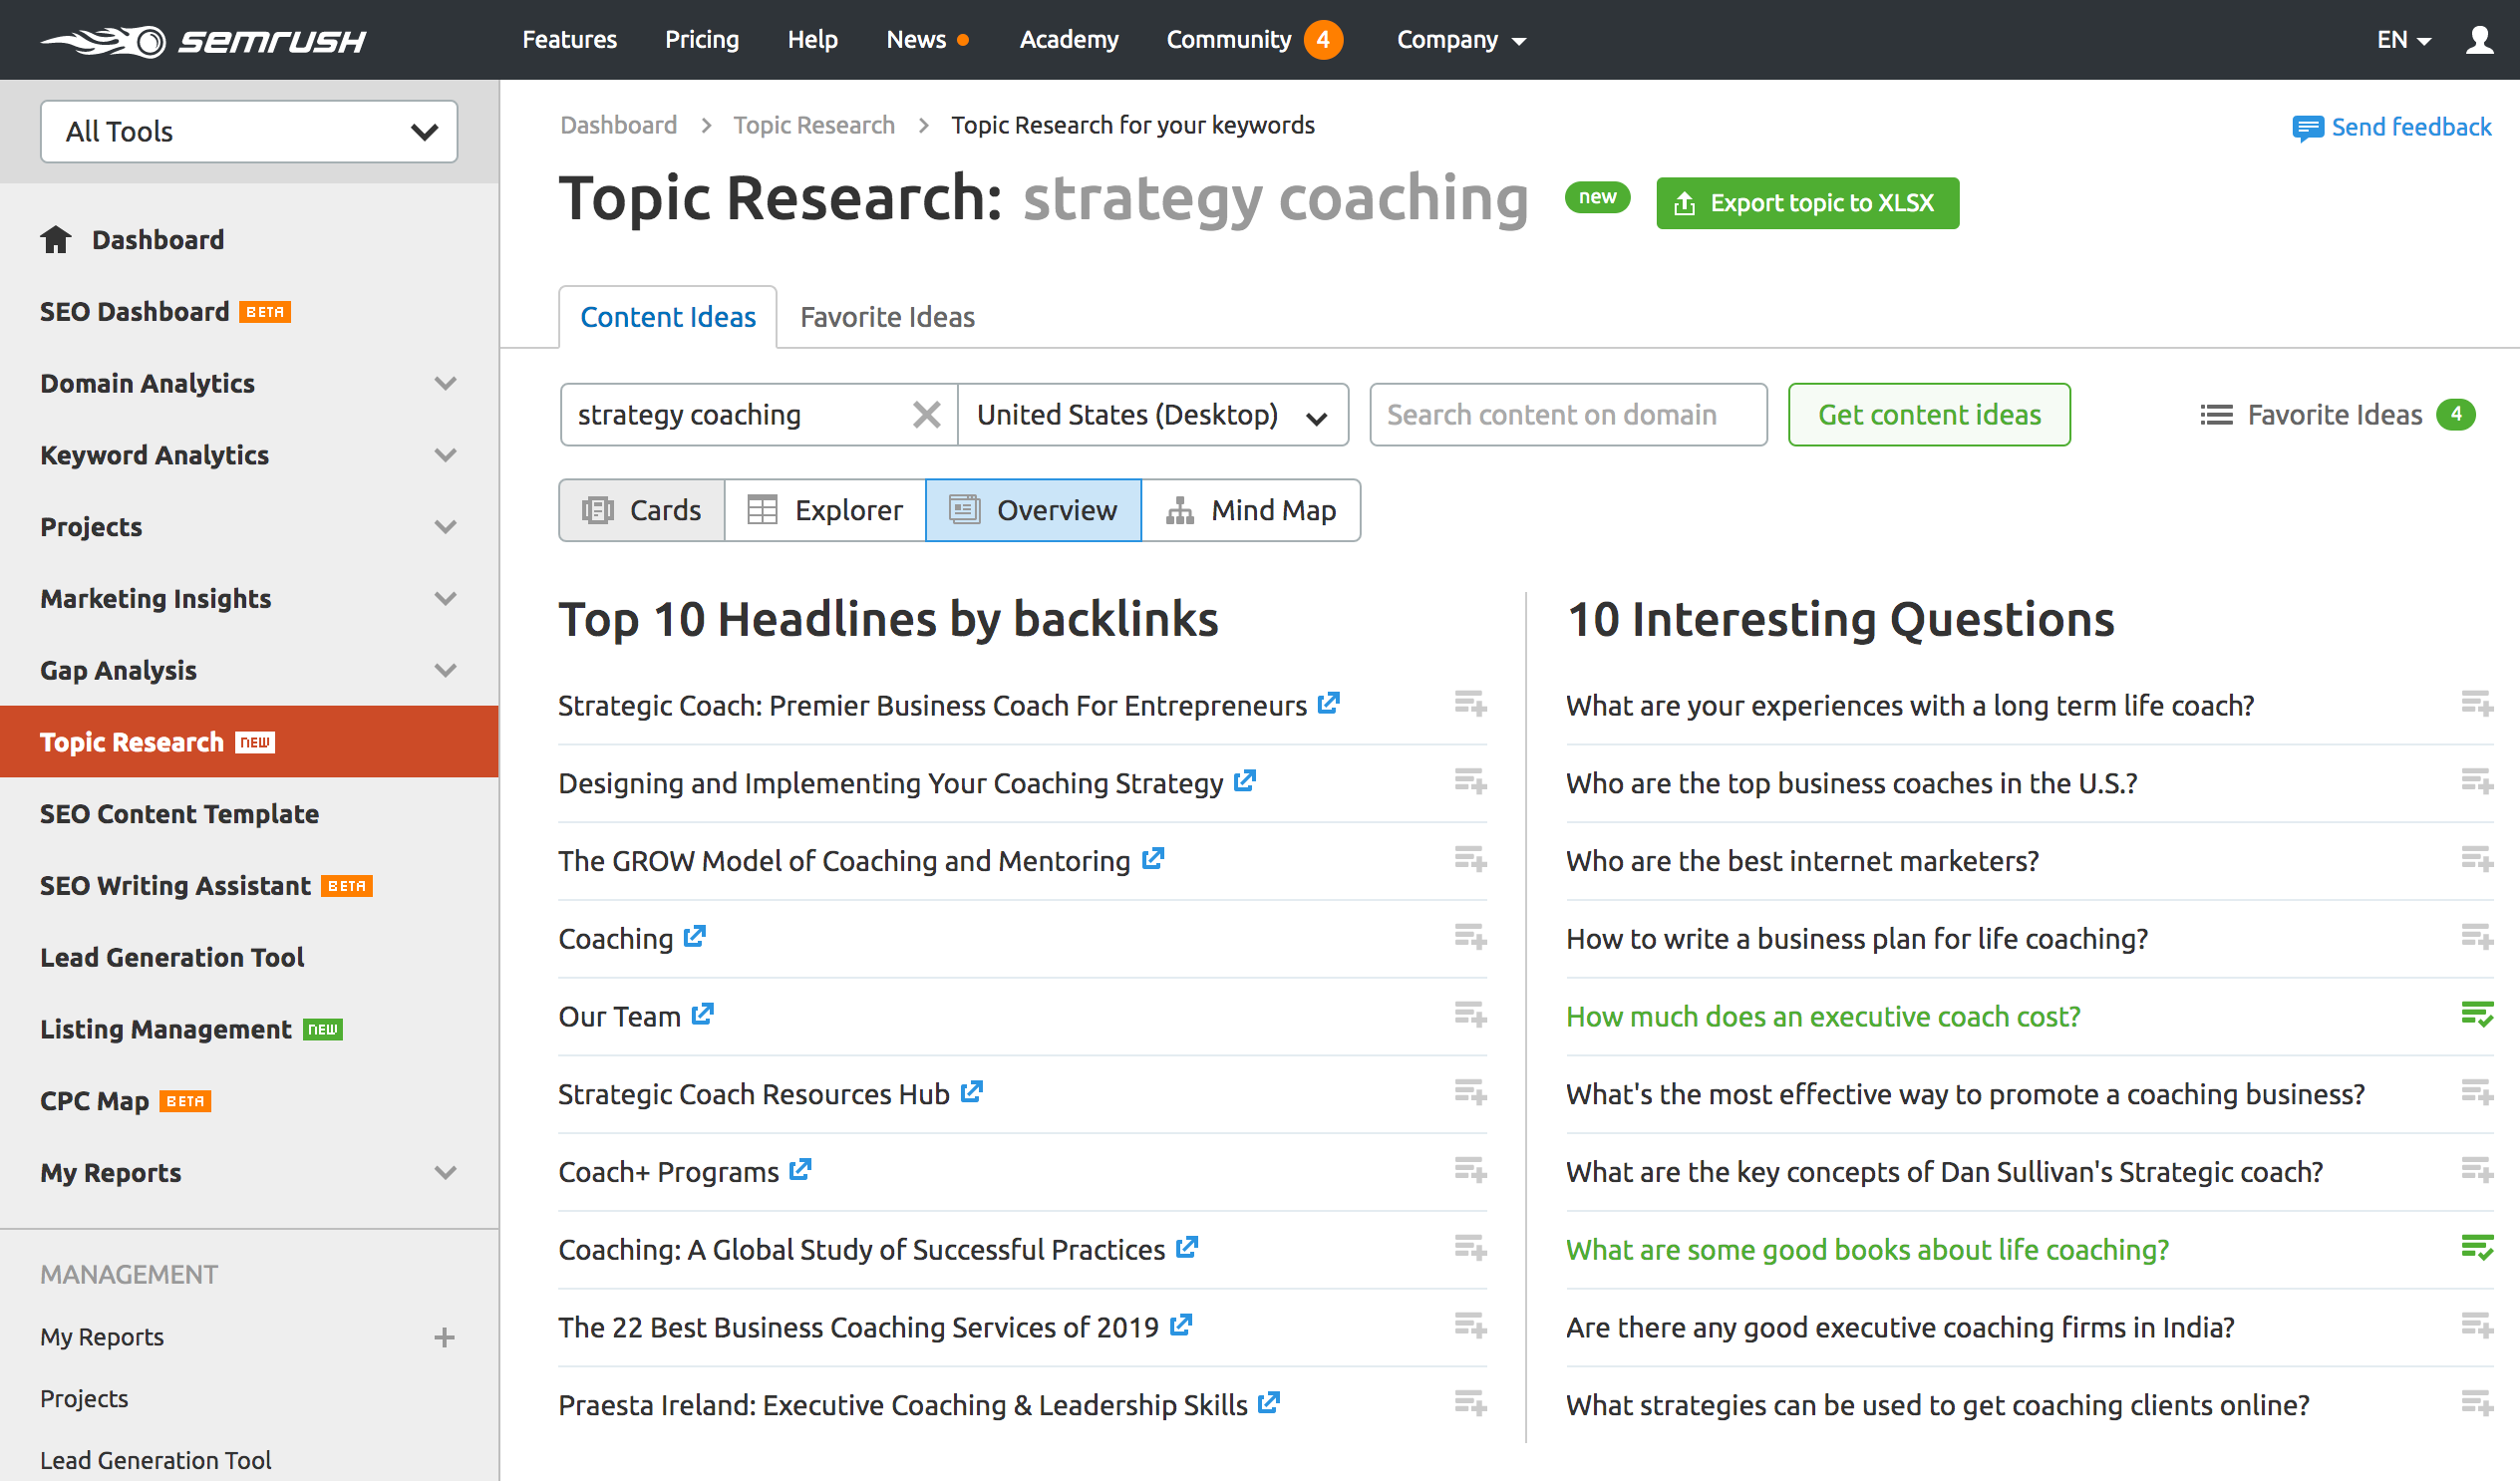
Task: Unfavorite 'What are some good books about life coaching?'
Action: (2476, 1248)
